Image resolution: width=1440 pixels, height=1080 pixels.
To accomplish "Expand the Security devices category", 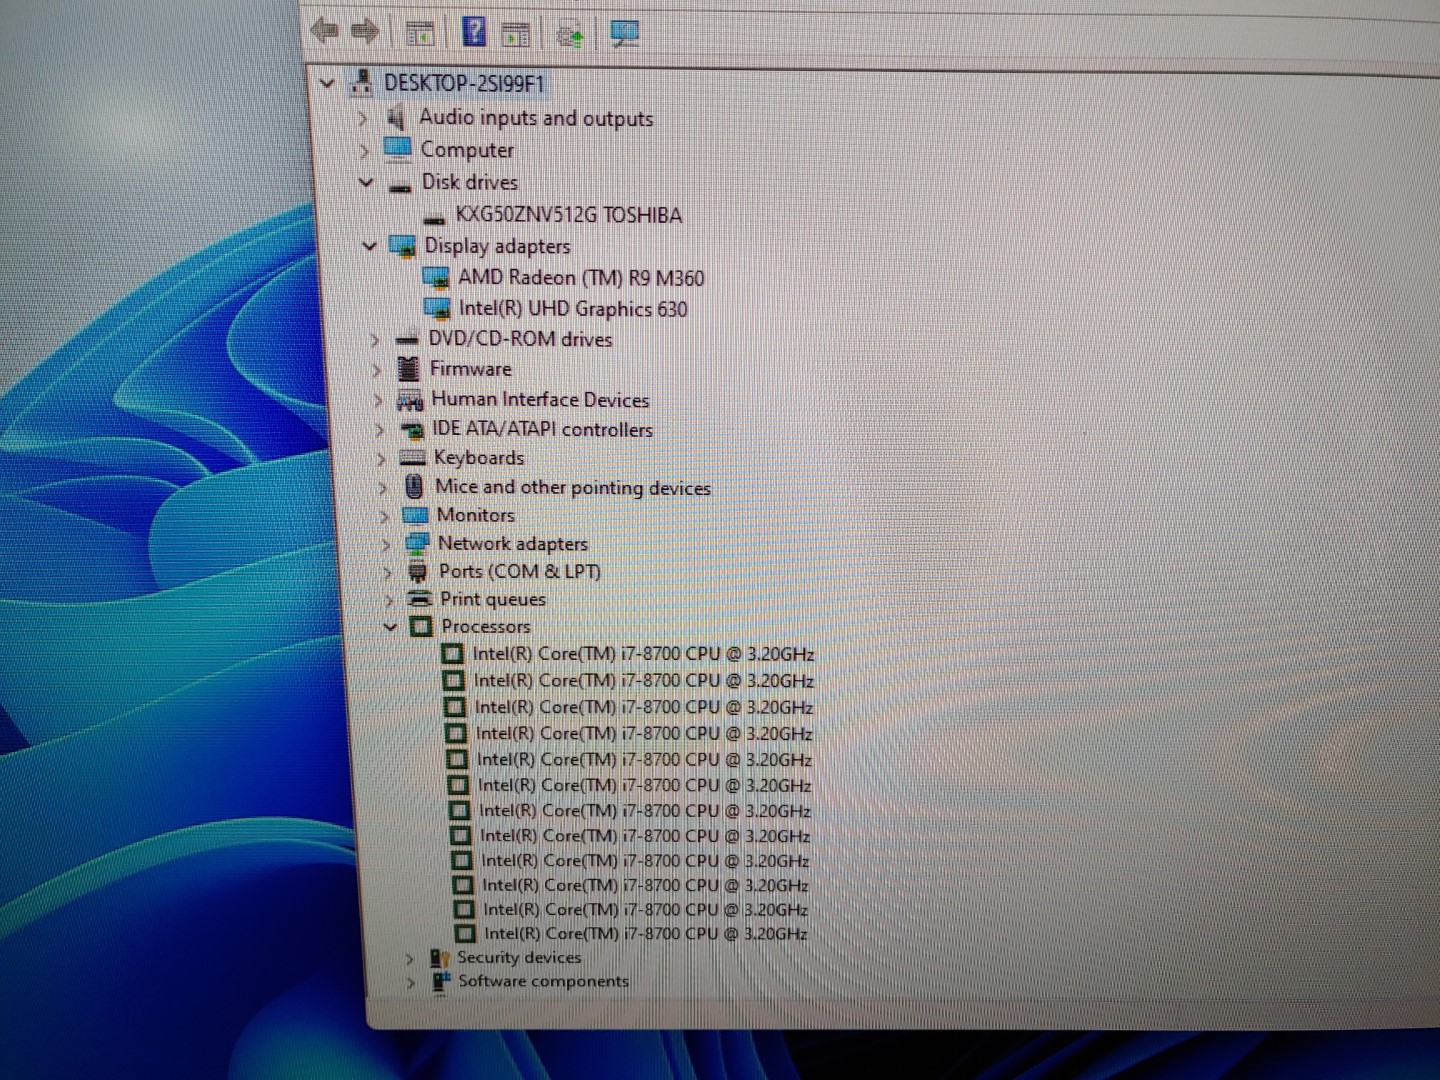I will click(409, 958).
